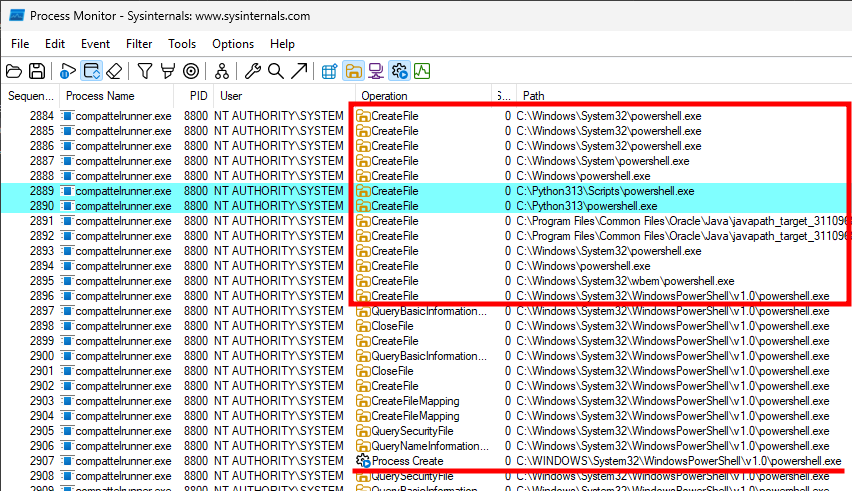
Task: Click the CreateFile folder icon in row 2884
Action: click(x=363, y=116)
